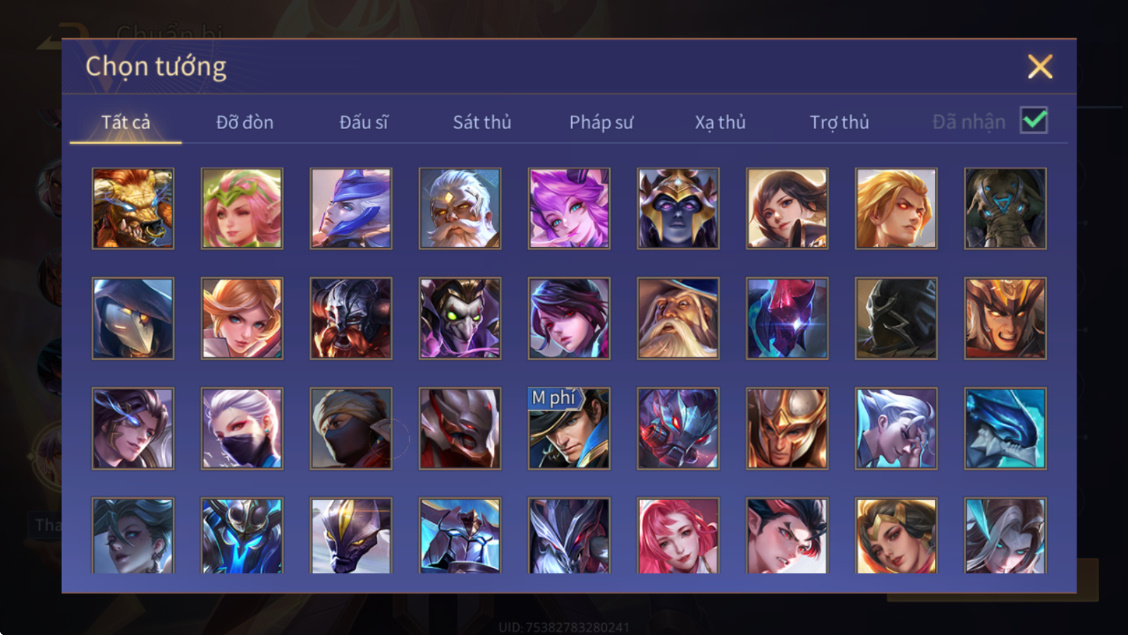This screenshot has height=635, width=1128.
Task: Pick the elephant-like armored hero portrait
Action: [x=1005, y=209]
